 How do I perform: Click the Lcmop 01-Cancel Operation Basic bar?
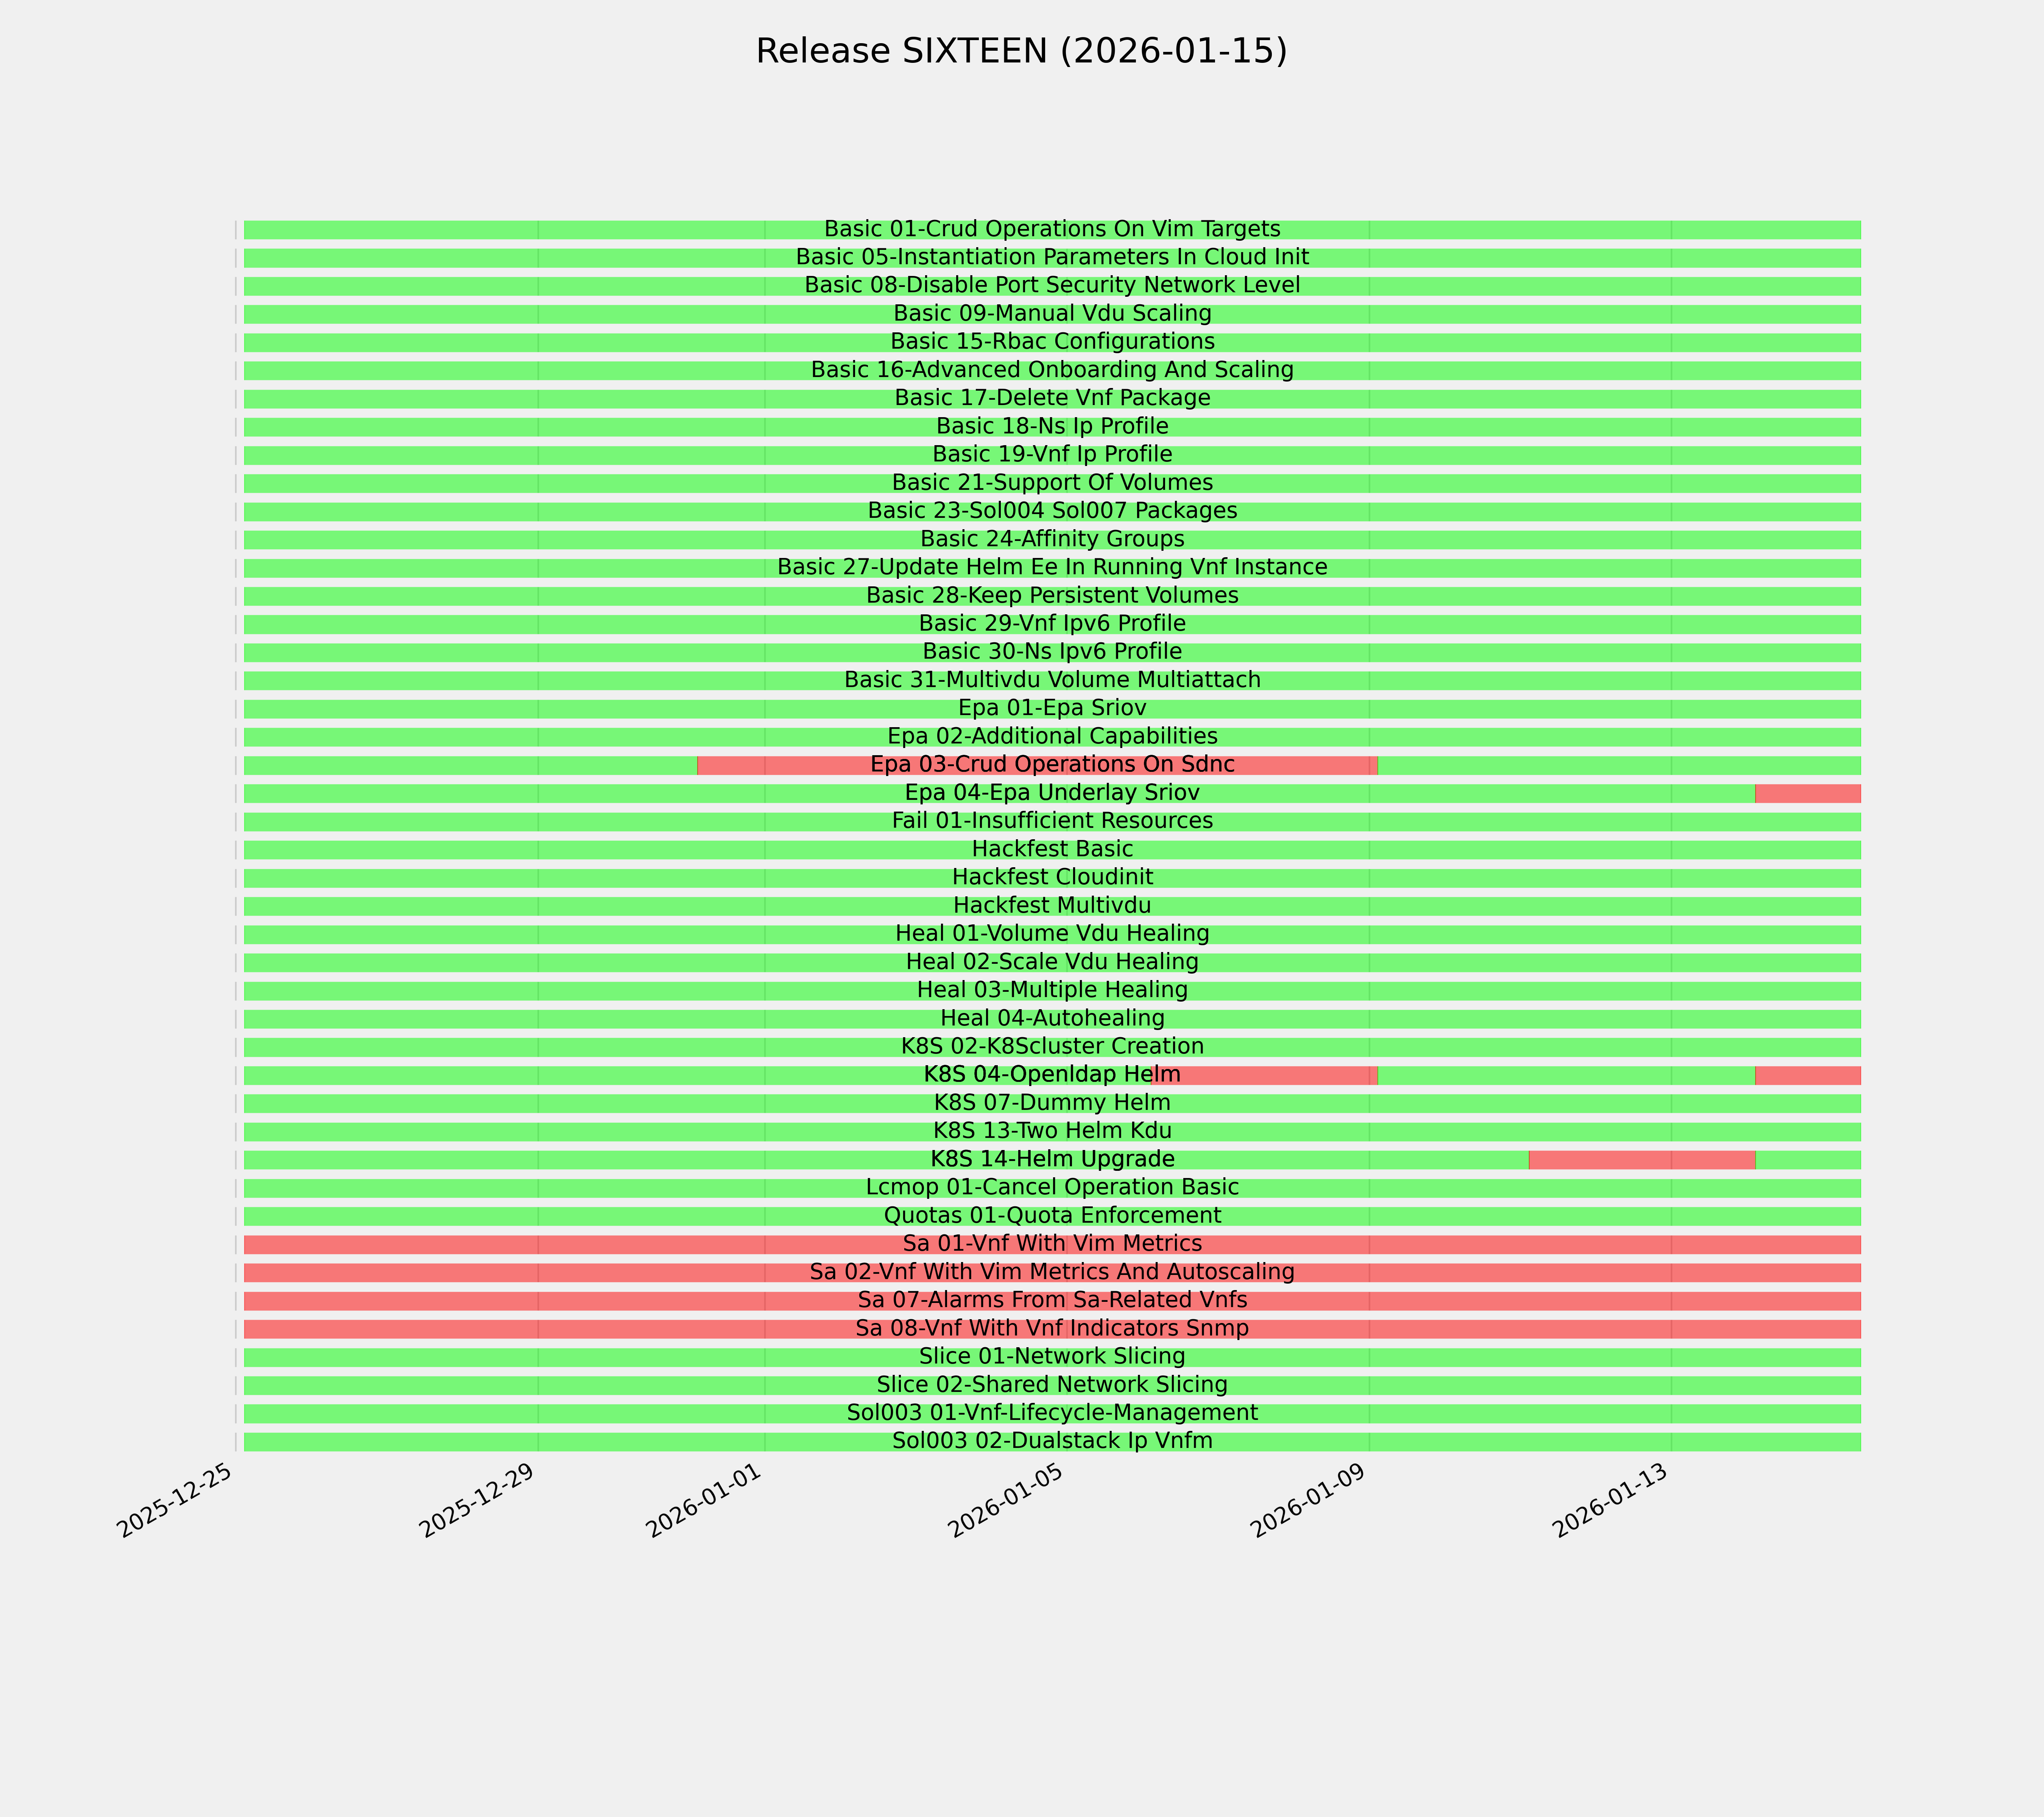(1052, 1188)
